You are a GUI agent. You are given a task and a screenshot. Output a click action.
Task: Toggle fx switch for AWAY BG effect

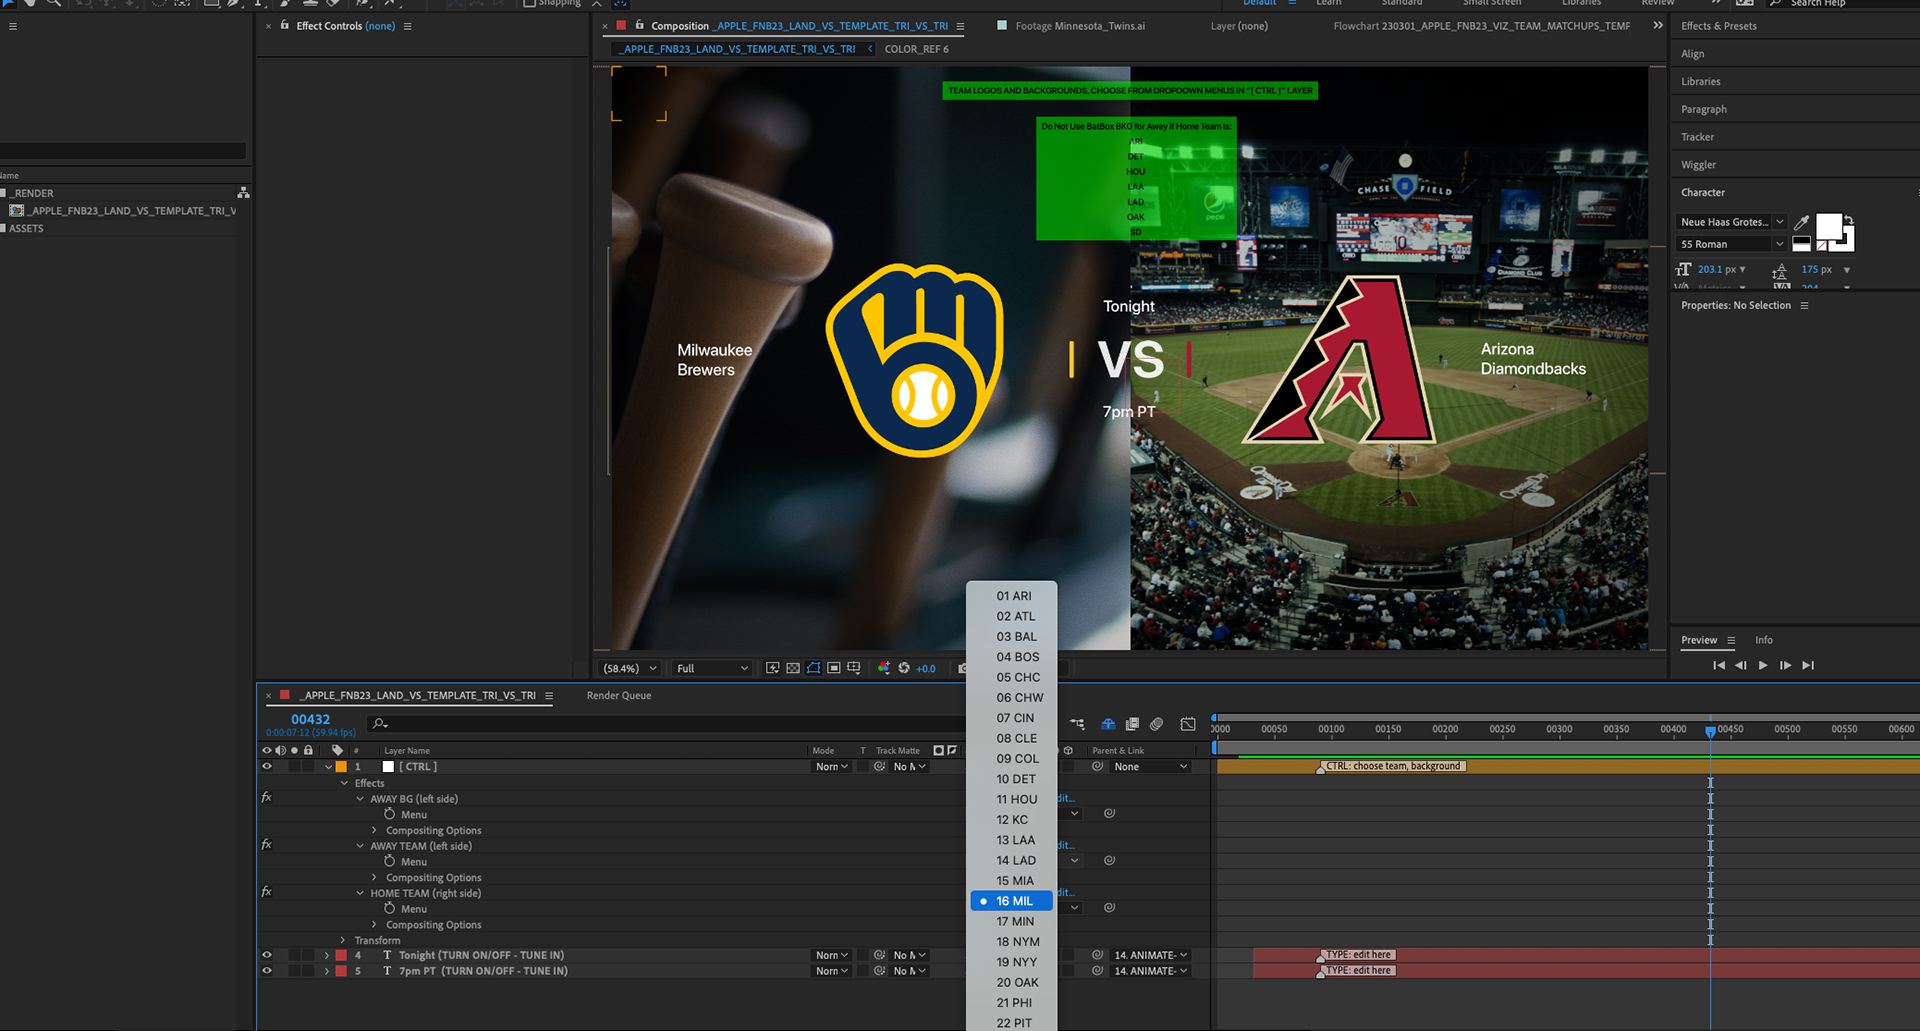pyautogui.click(x=267, y=798)
